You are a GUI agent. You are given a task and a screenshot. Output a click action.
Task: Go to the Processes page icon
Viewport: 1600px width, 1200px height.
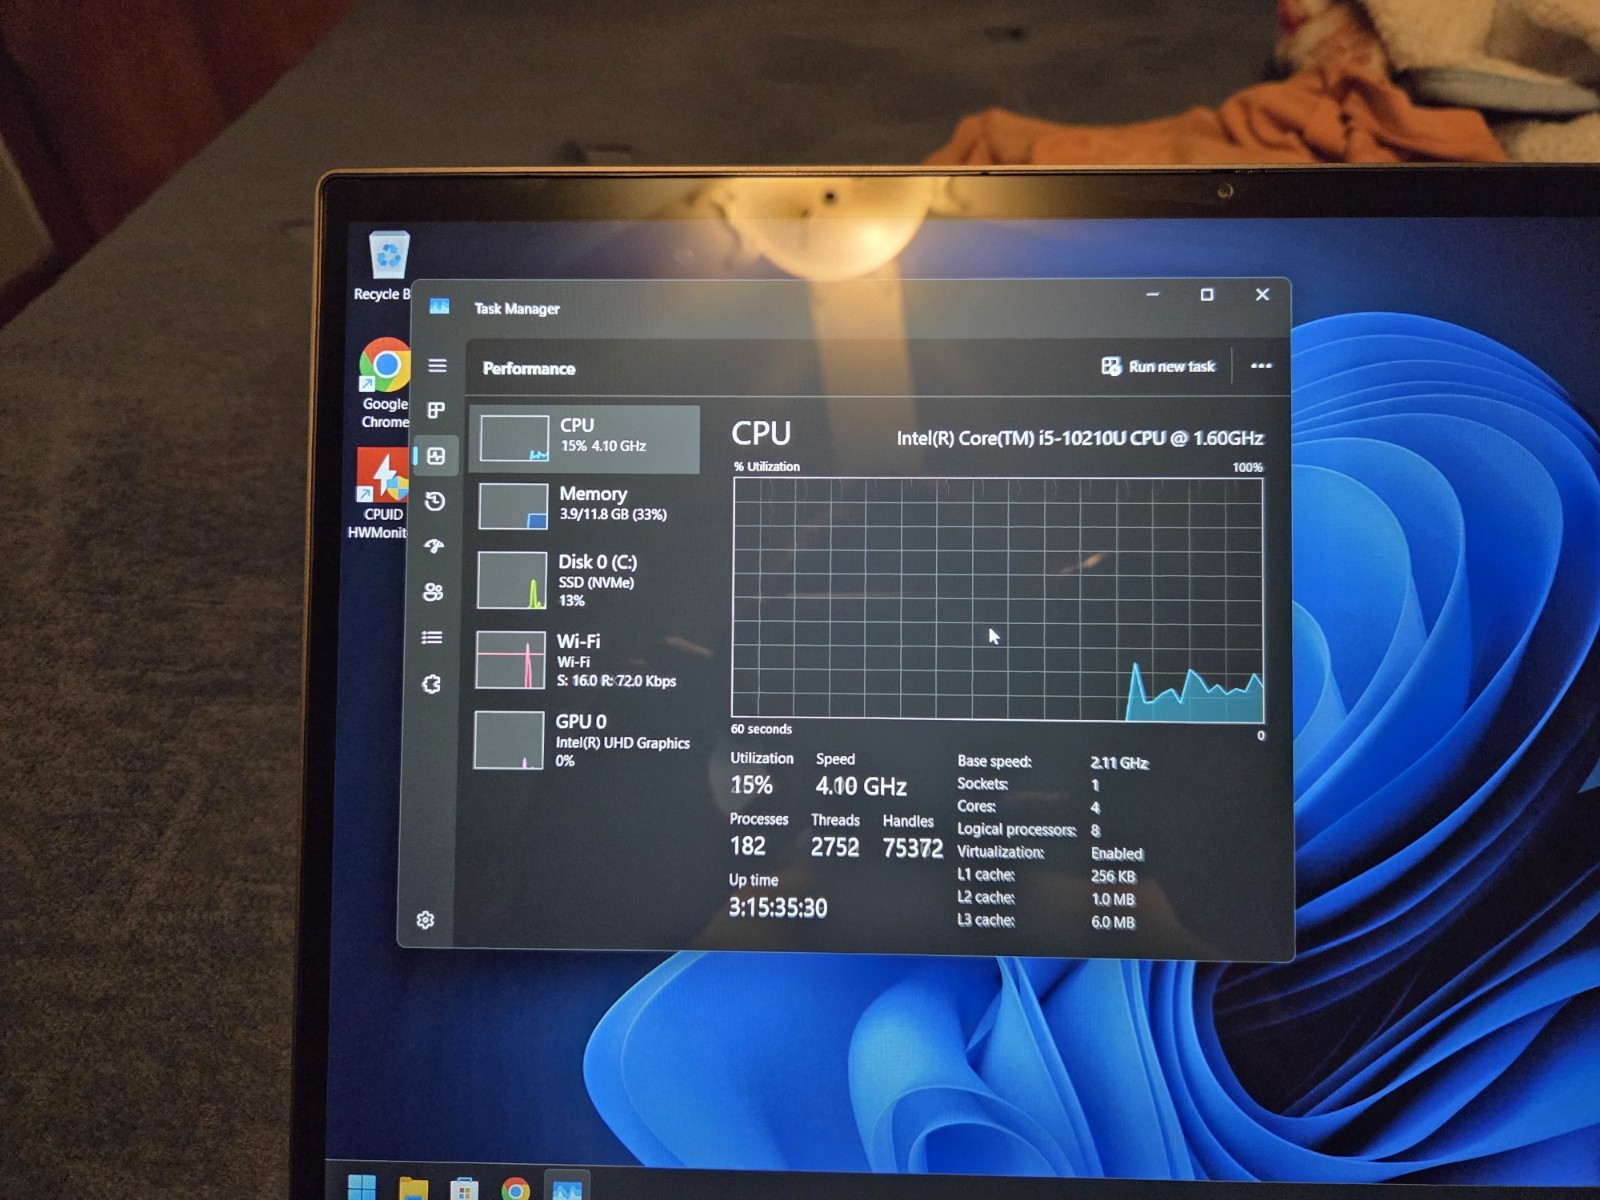[436, 410]
